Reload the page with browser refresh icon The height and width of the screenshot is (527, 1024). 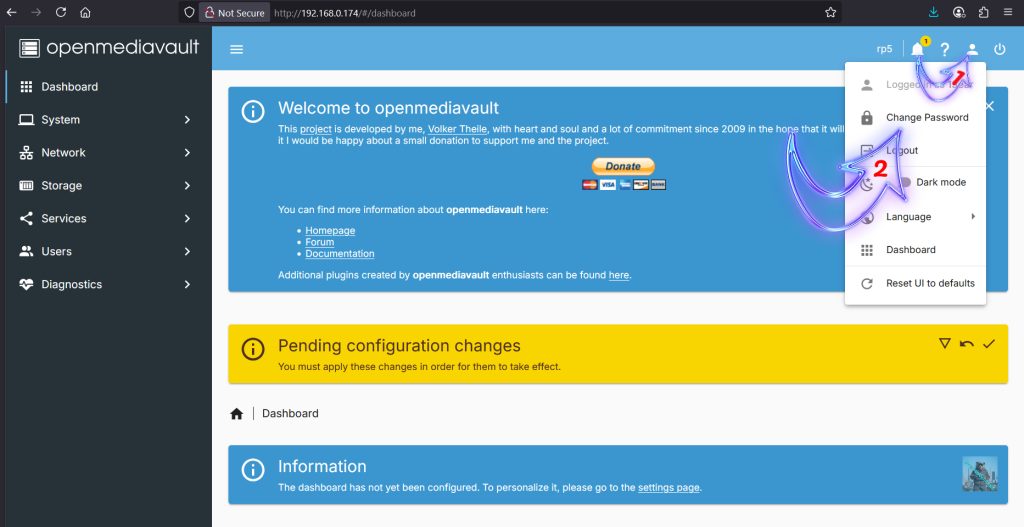click(x=61, y=13)
